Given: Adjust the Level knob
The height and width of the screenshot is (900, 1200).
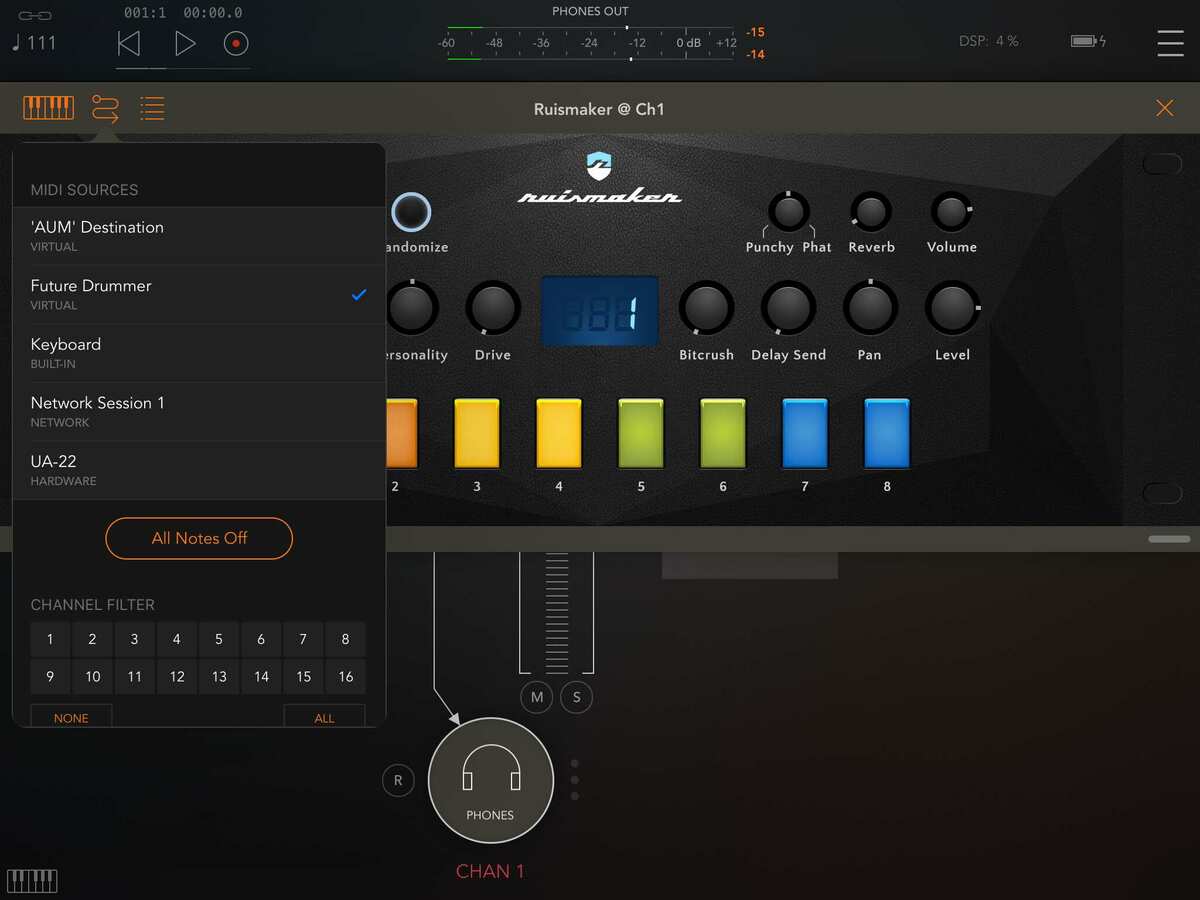Looking at the screenshot, I should point(952,308).
